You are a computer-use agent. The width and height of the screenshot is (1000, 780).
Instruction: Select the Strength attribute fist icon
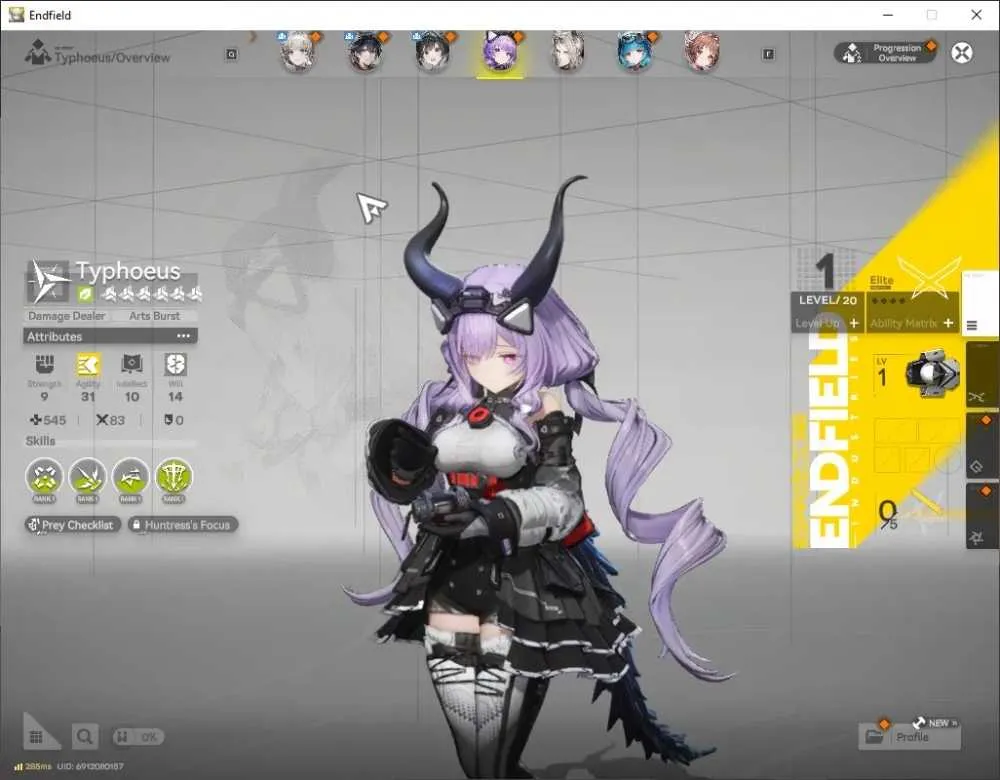click(44, 365)
